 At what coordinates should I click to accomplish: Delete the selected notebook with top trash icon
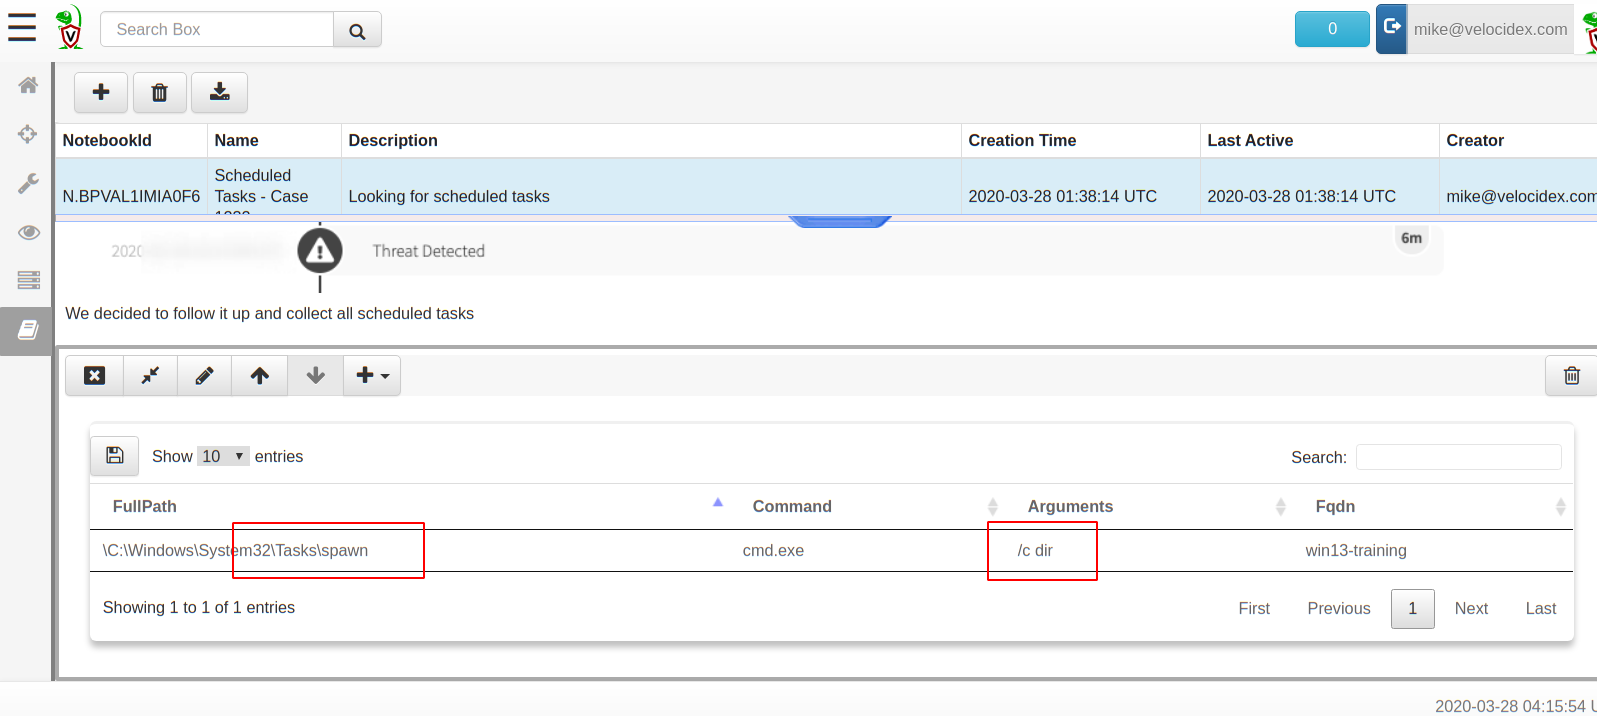click(159, 93)
